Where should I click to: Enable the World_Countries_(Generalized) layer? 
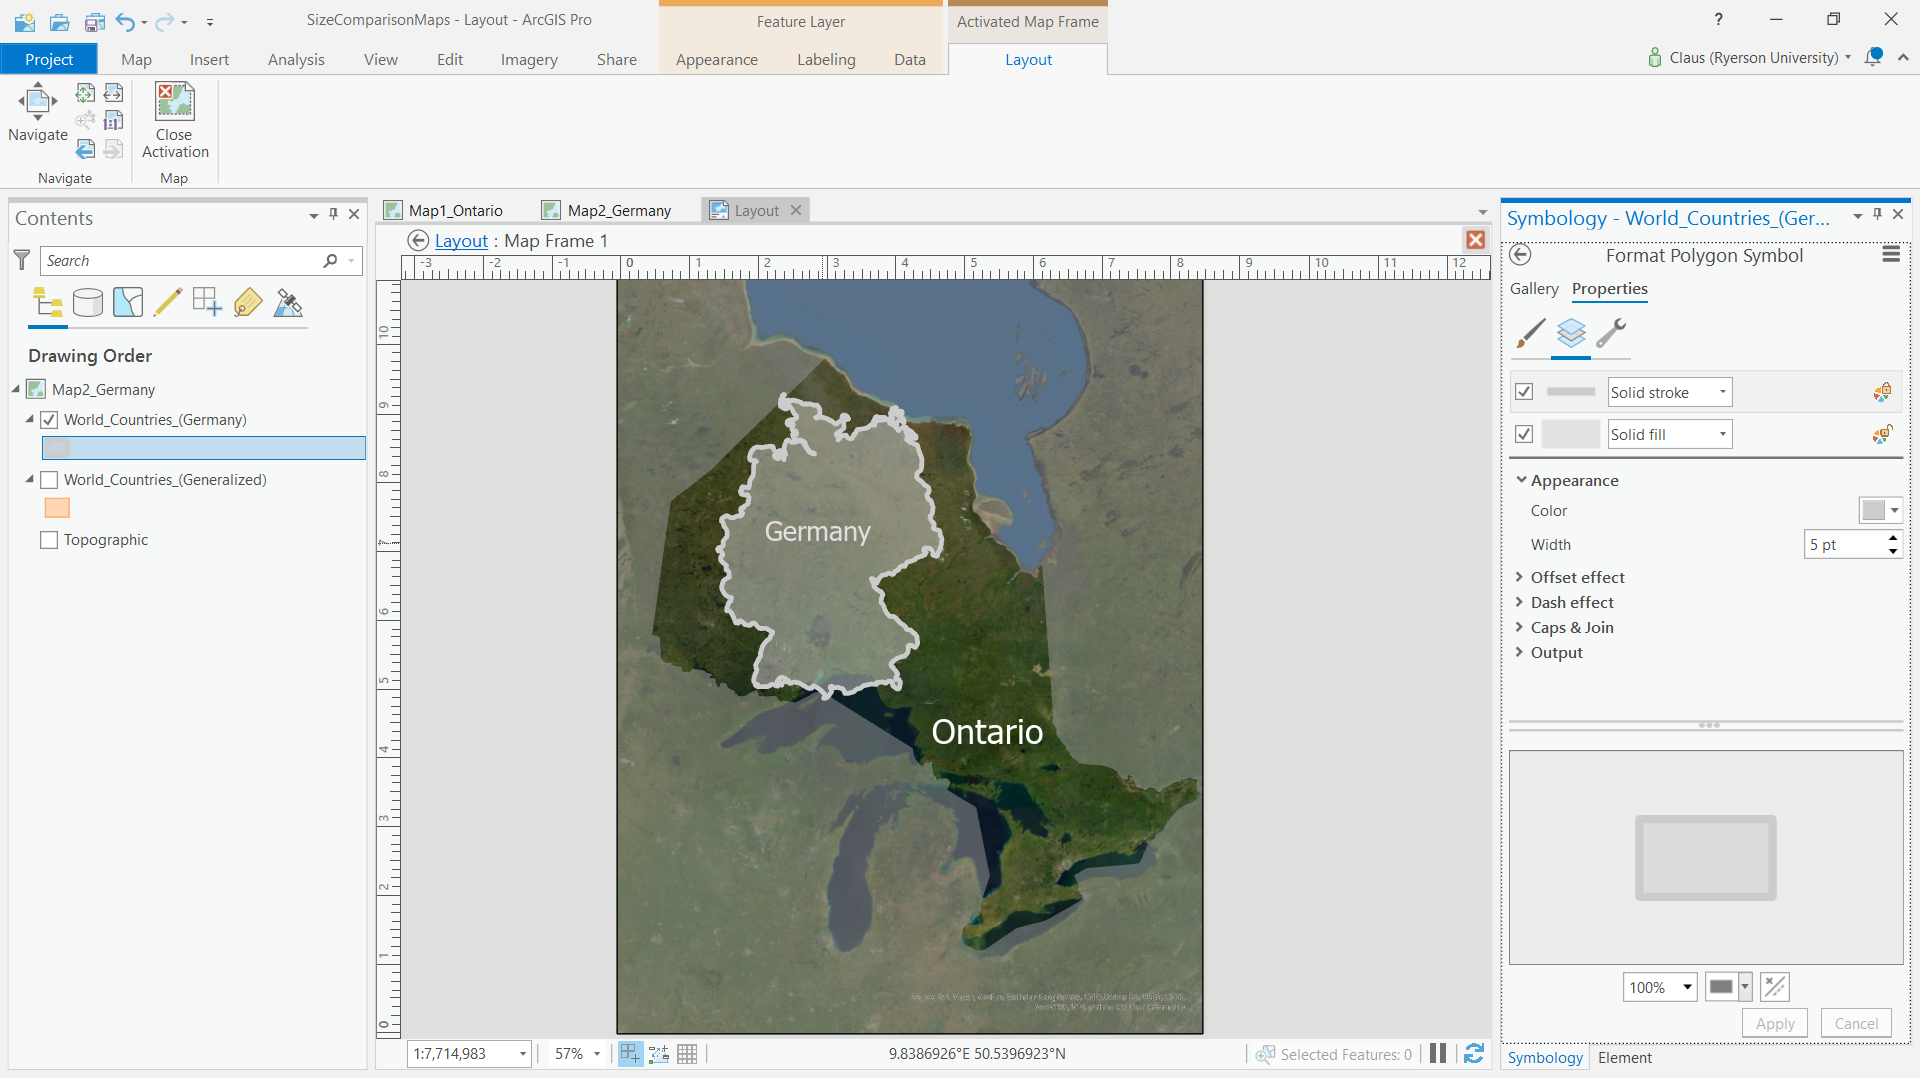point(48,480)
